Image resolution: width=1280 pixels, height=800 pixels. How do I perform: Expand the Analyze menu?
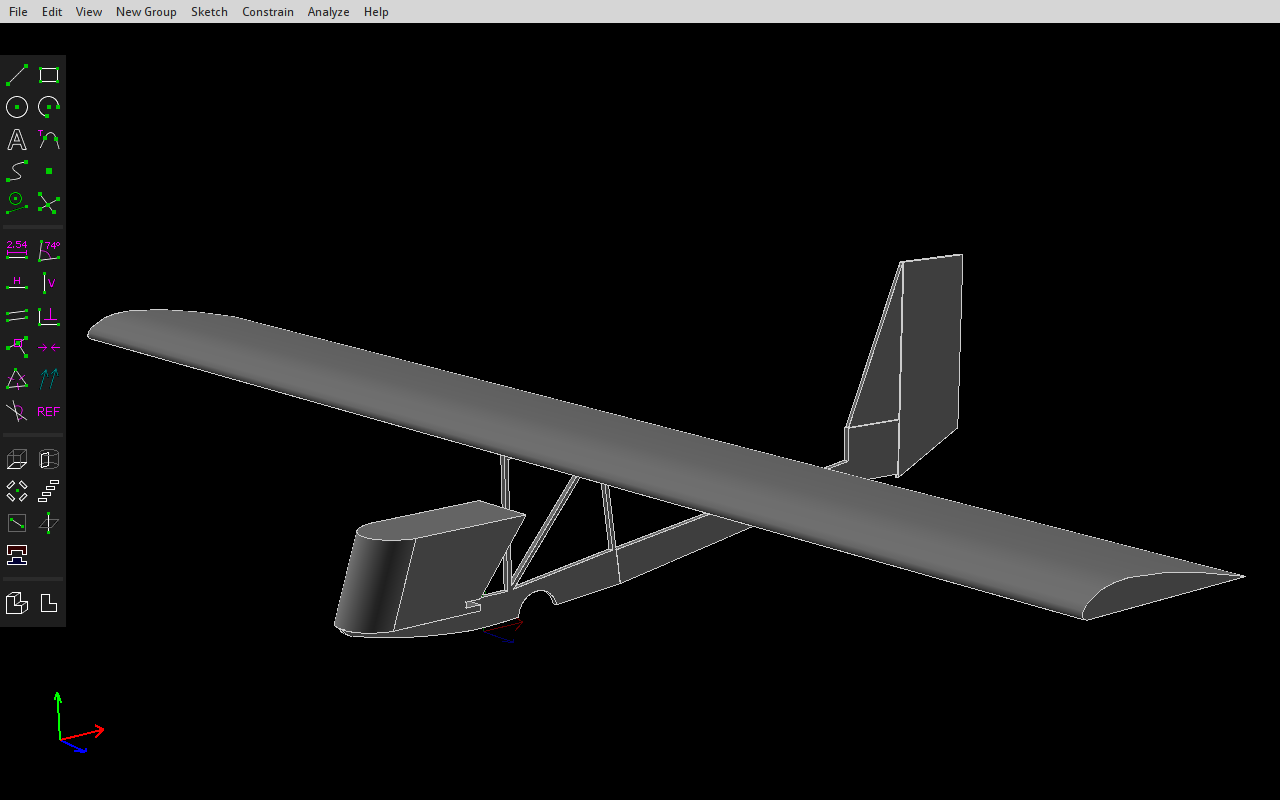[328, 12]
